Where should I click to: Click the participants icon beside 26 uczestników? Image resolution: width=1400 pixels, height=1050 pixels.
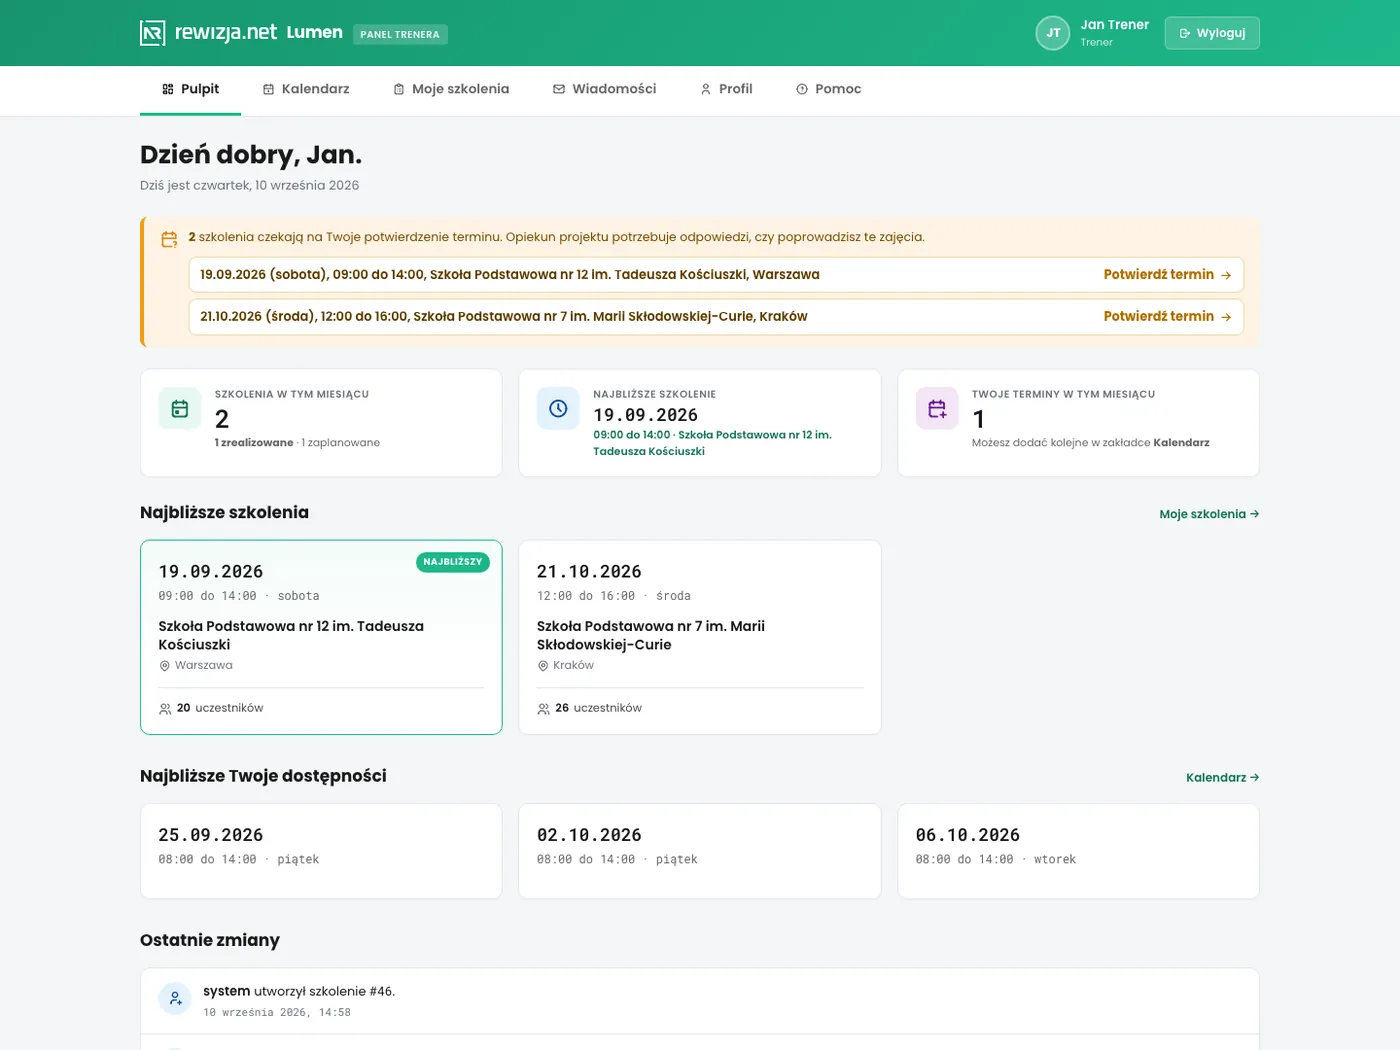tap(543, 709)
